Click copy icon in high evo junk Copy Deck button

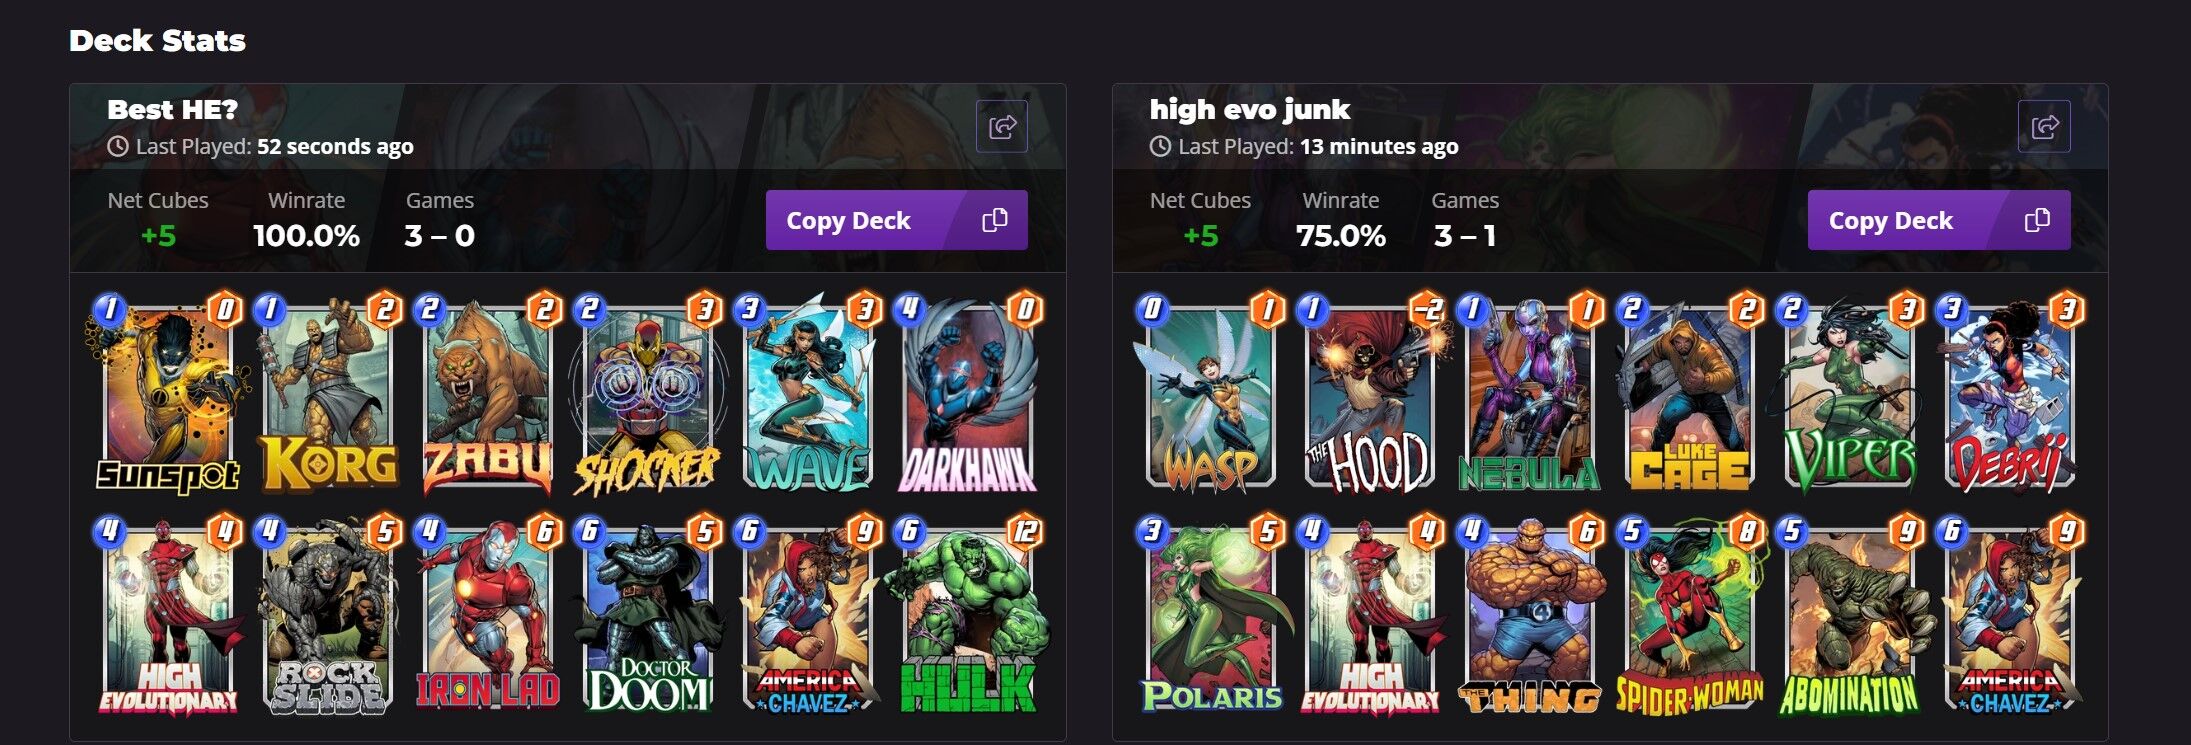pyautogui.click(x=2037, y=220)
